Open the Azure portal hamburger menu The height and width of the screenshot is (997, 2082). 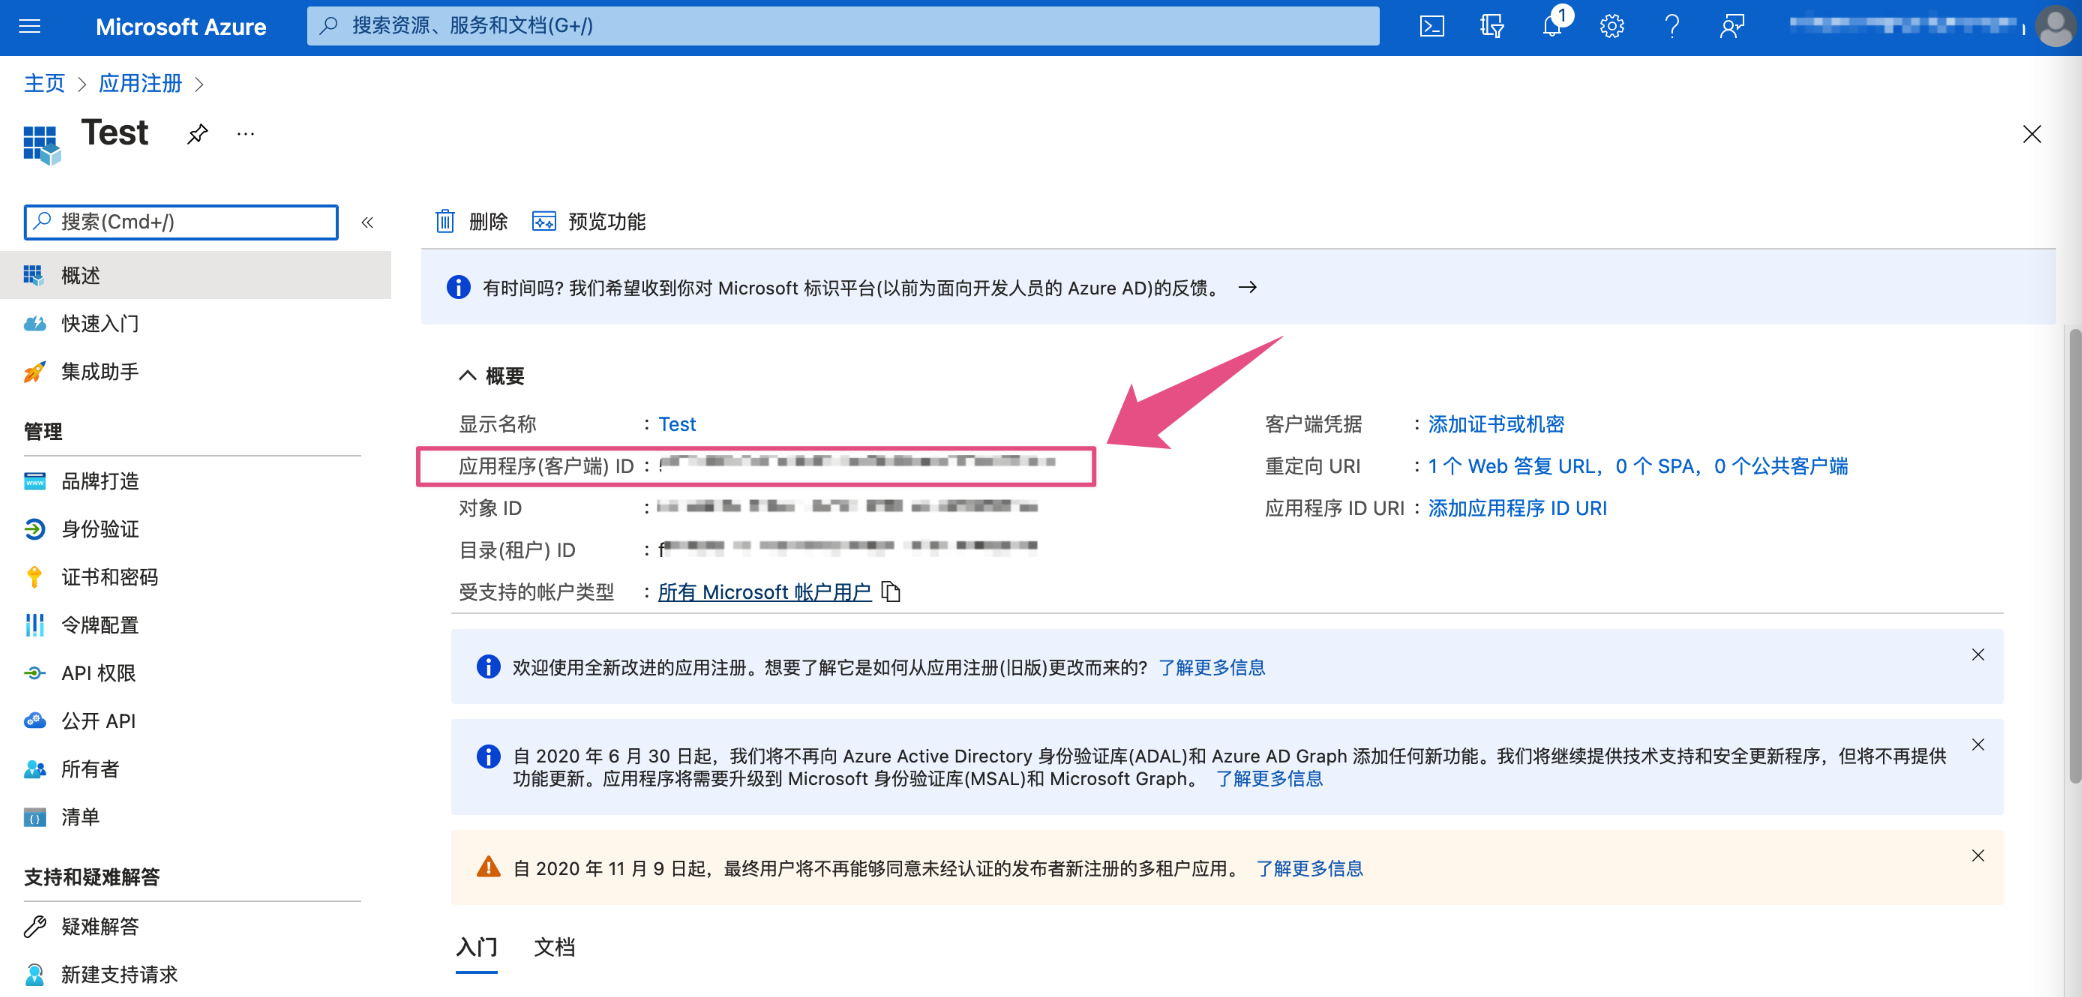[x=30, y=27]
